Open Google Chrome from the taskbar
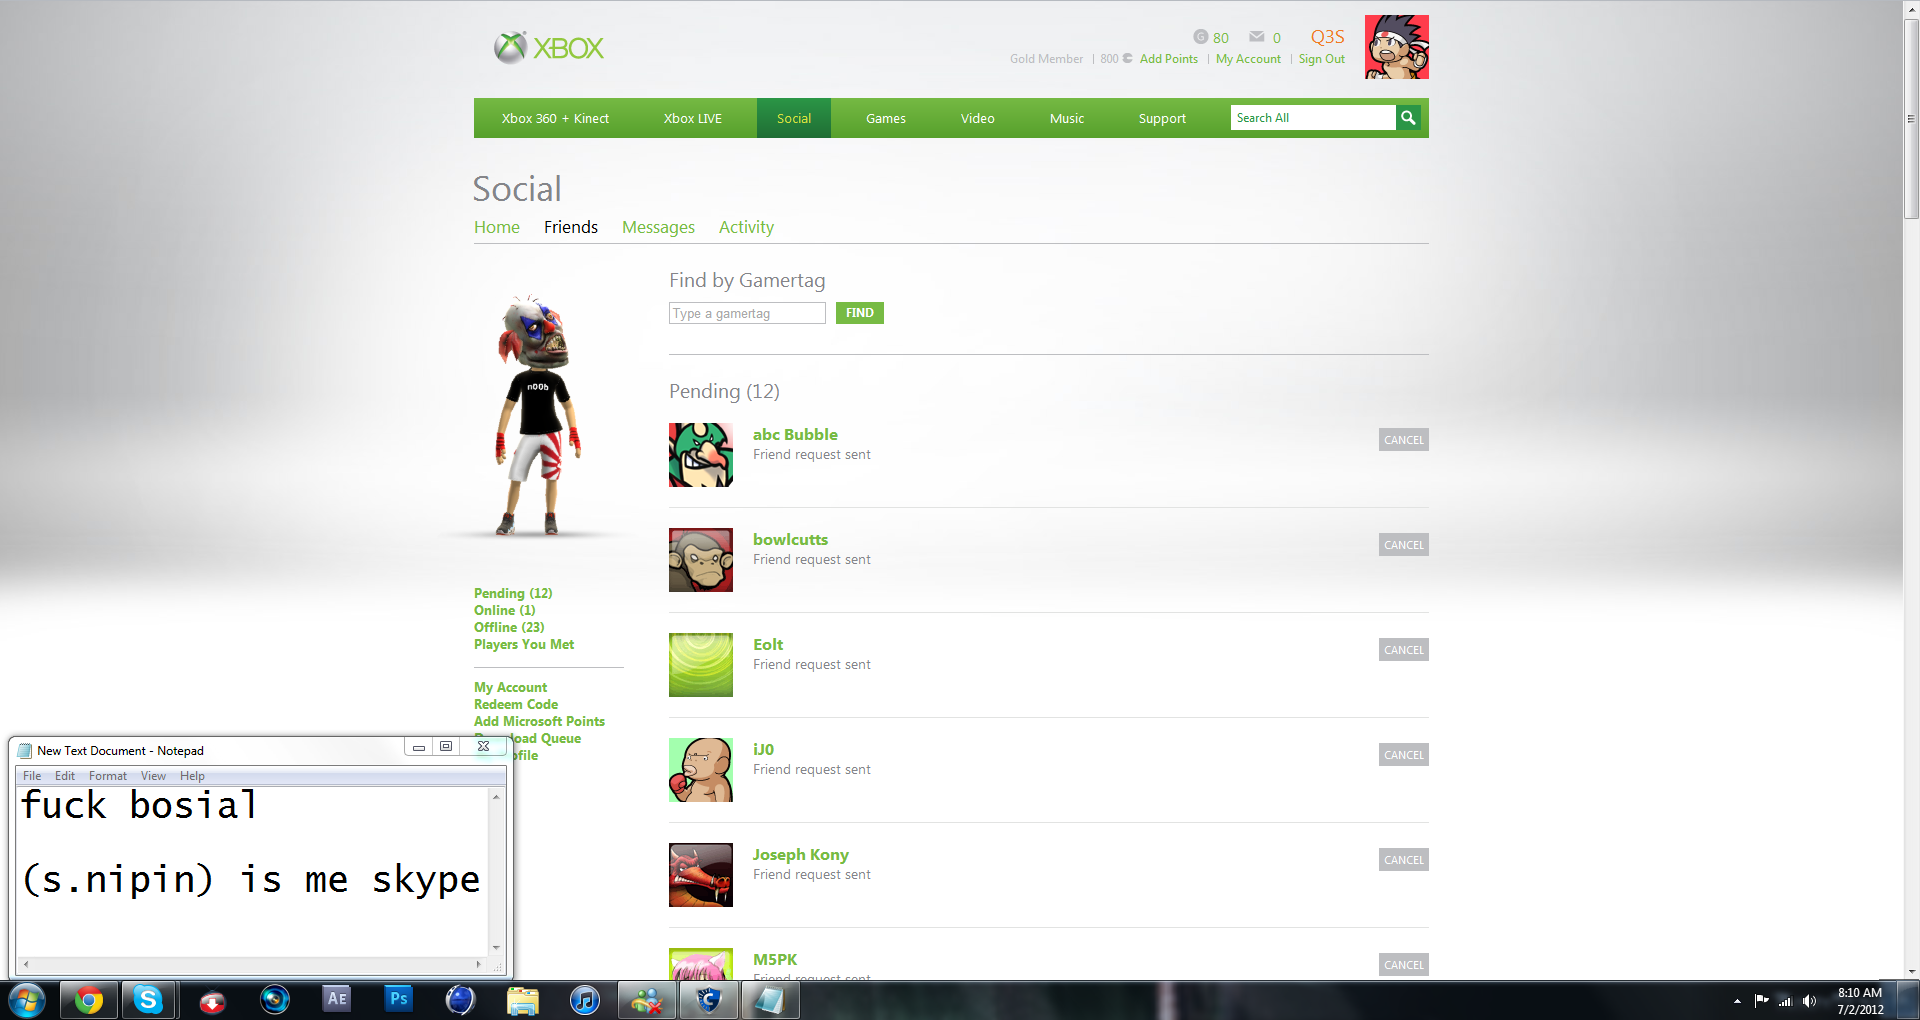Image resolution: width=1920 pixels, height=1020 pixels. click(89, 1000)
